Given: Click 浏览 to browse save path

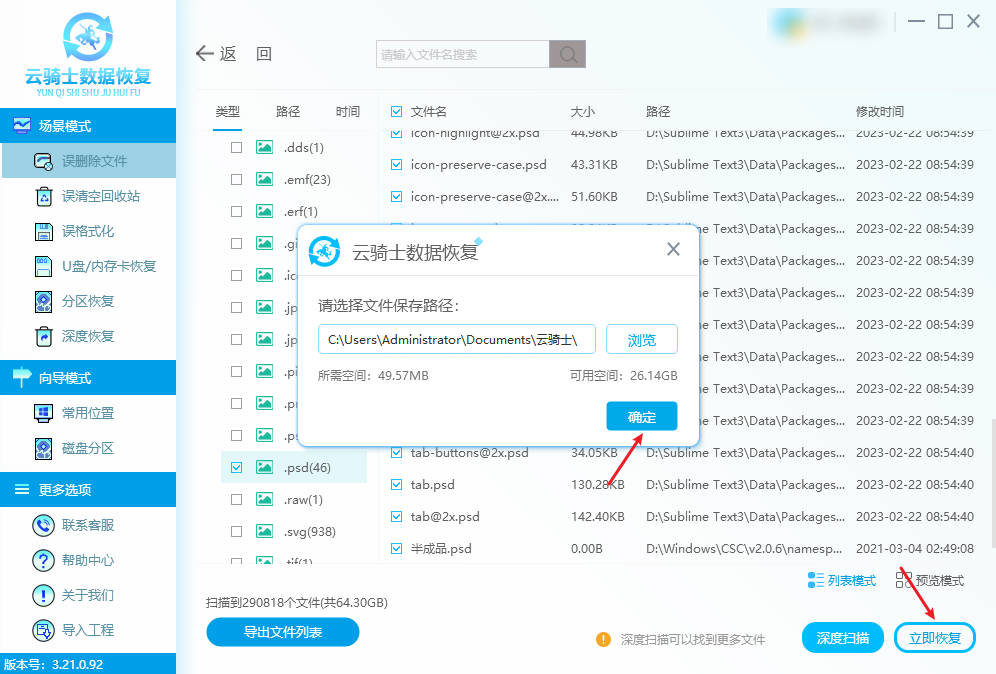Looking at the screenshot, I should [642, 339].
